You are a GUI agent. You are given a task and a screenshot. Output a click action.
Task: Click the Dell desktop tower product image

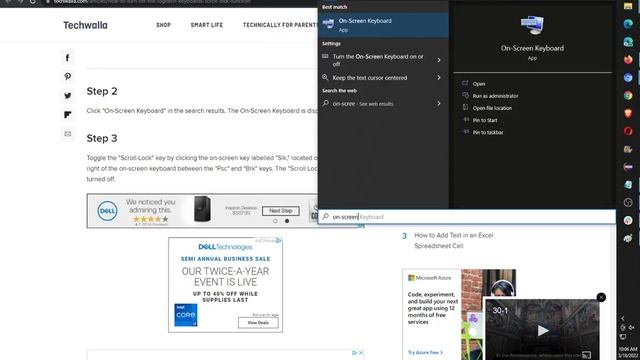click(202, 209)
